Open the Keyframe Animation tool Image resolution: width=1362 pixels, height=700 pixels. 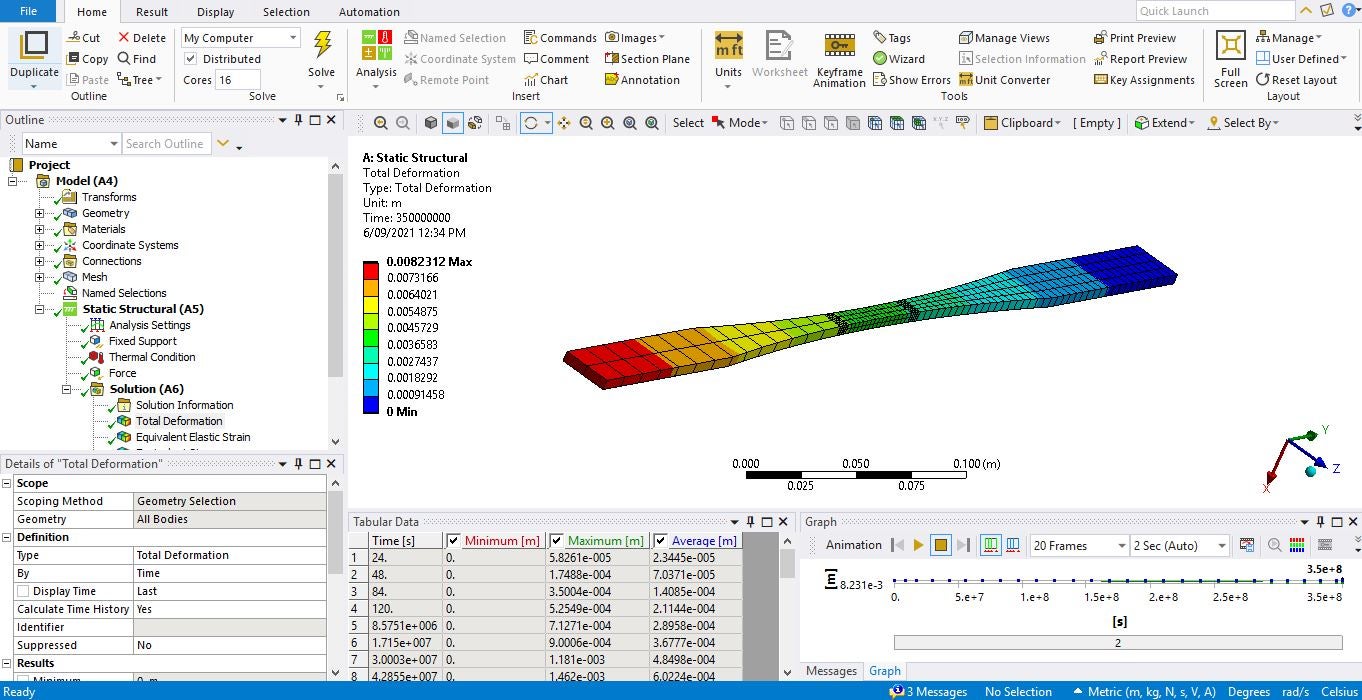(x=838, y=46)
